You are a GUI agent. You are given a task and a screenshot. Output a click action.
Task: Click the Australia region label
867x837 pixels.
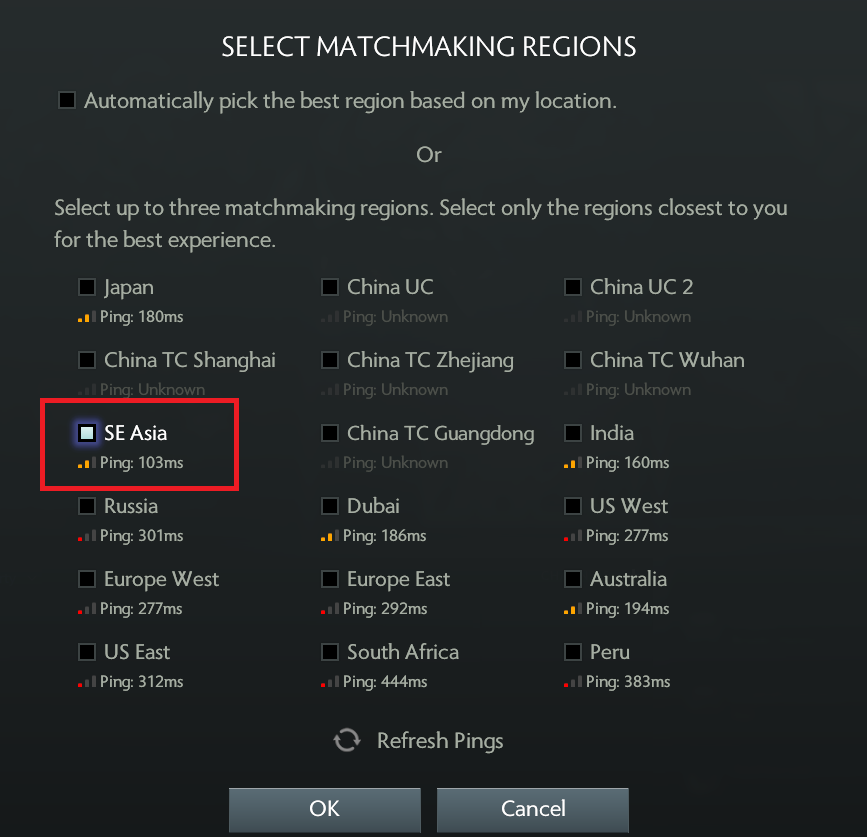coord(628,579)
